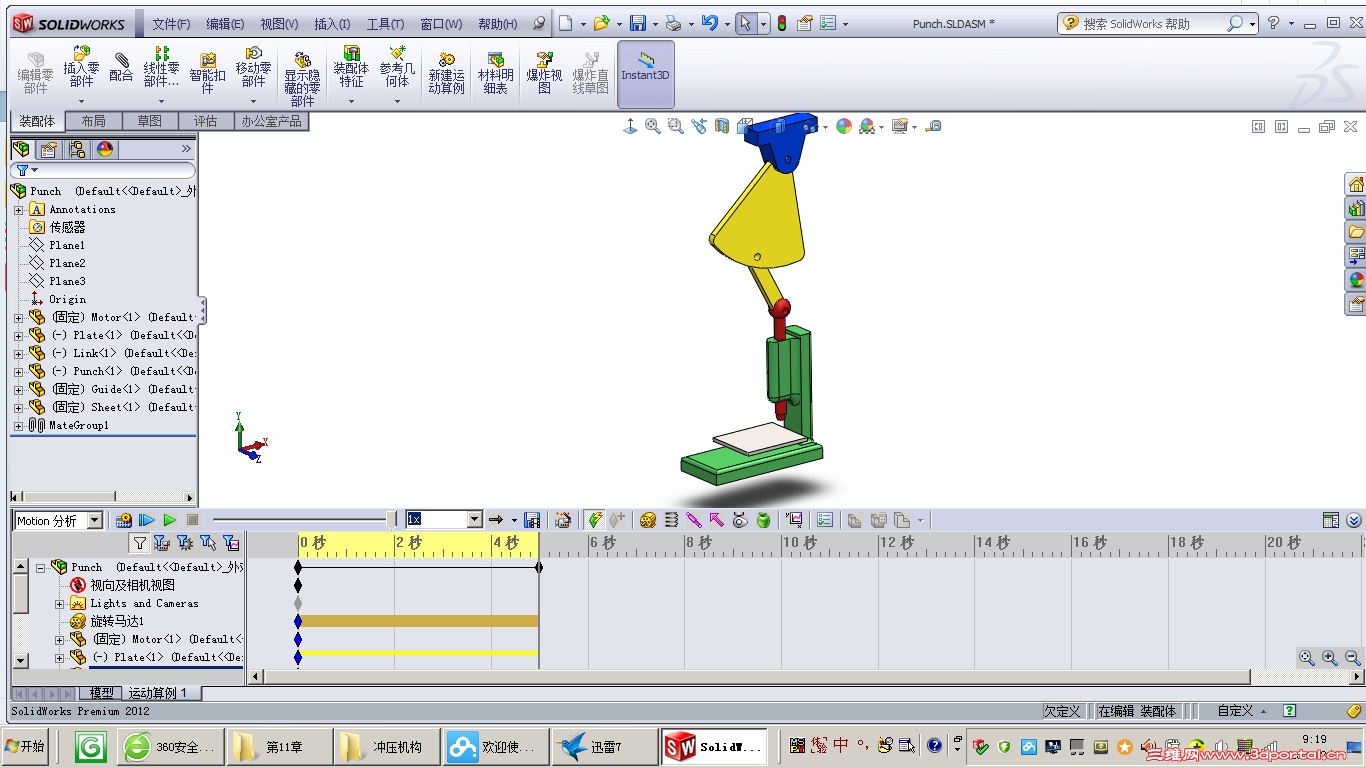Image resolution: width=1366 pixels, height=768 pixels.
Task: Select the 配合 (Mate) tool
Action: [121, 68]
